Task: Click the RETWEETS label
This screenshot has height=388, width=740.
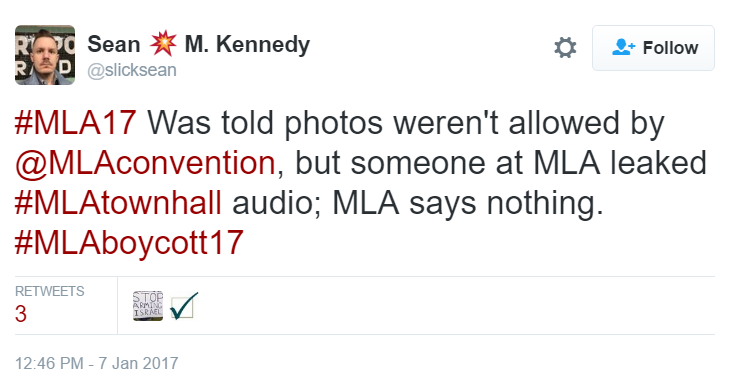Action: click(x=50, y=291)
